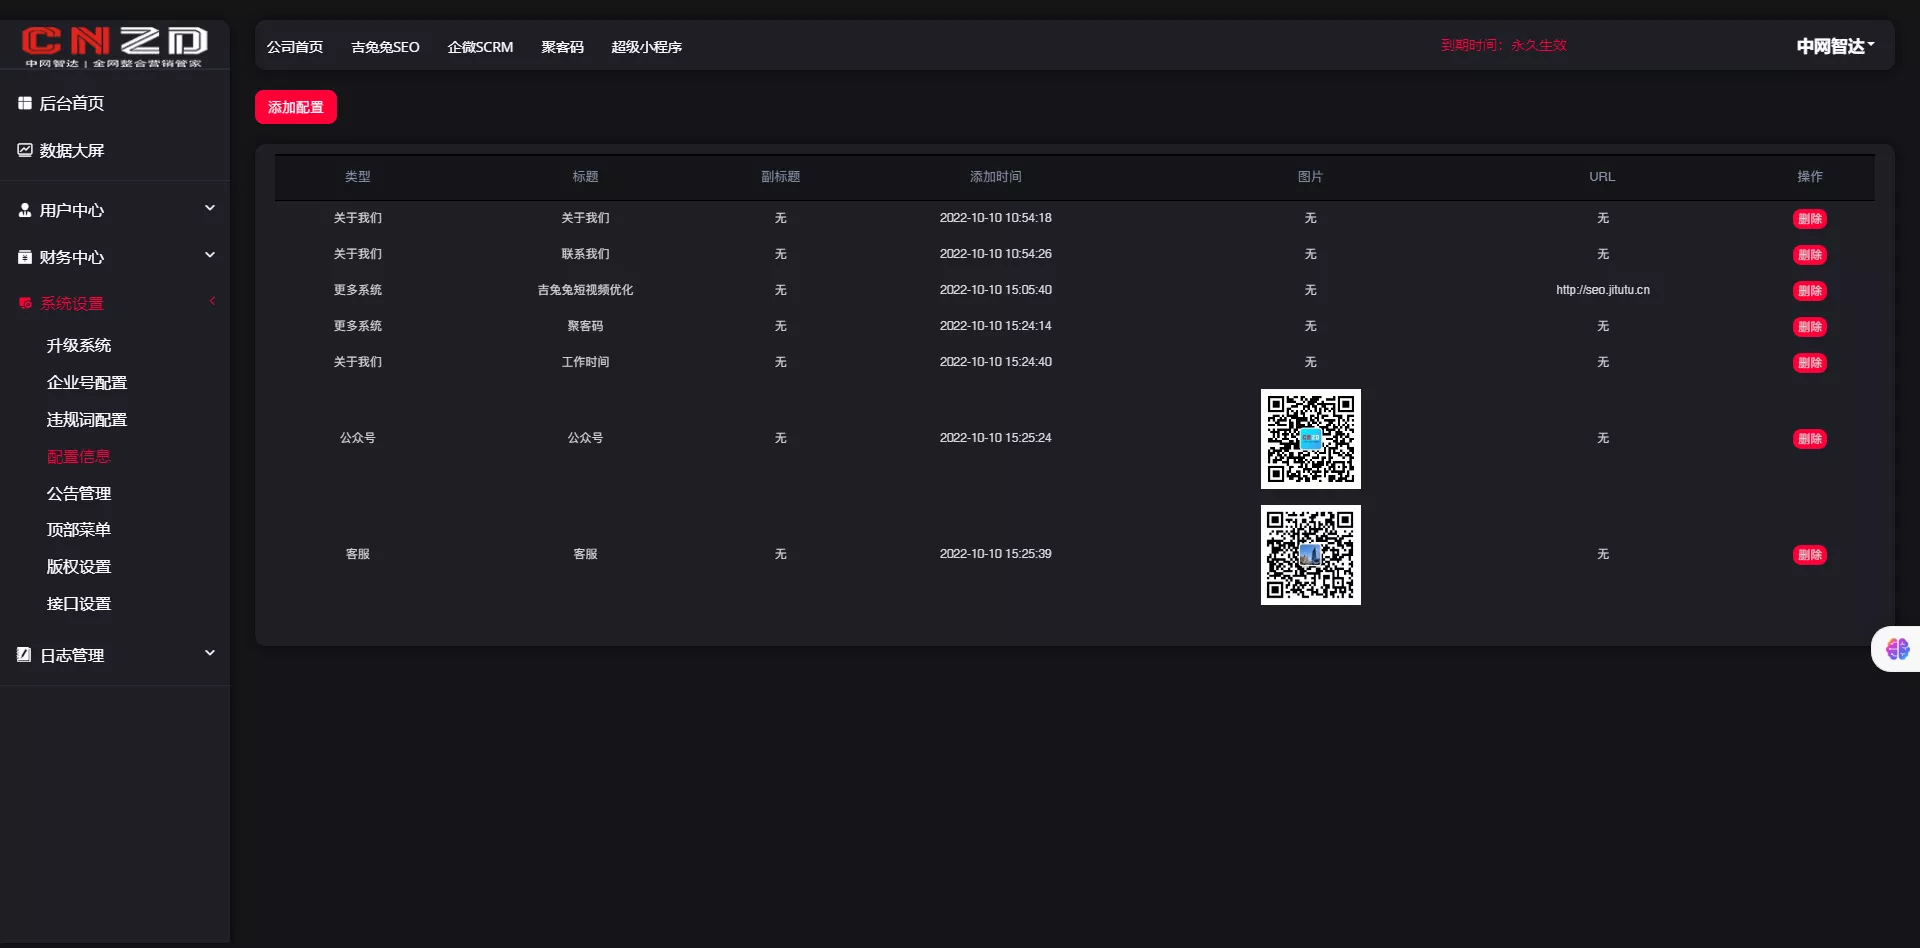The height and width of the screenshot is (948, 1920).
Task: Open 超级小程序 in top navigation
Action: coord(646,46)
